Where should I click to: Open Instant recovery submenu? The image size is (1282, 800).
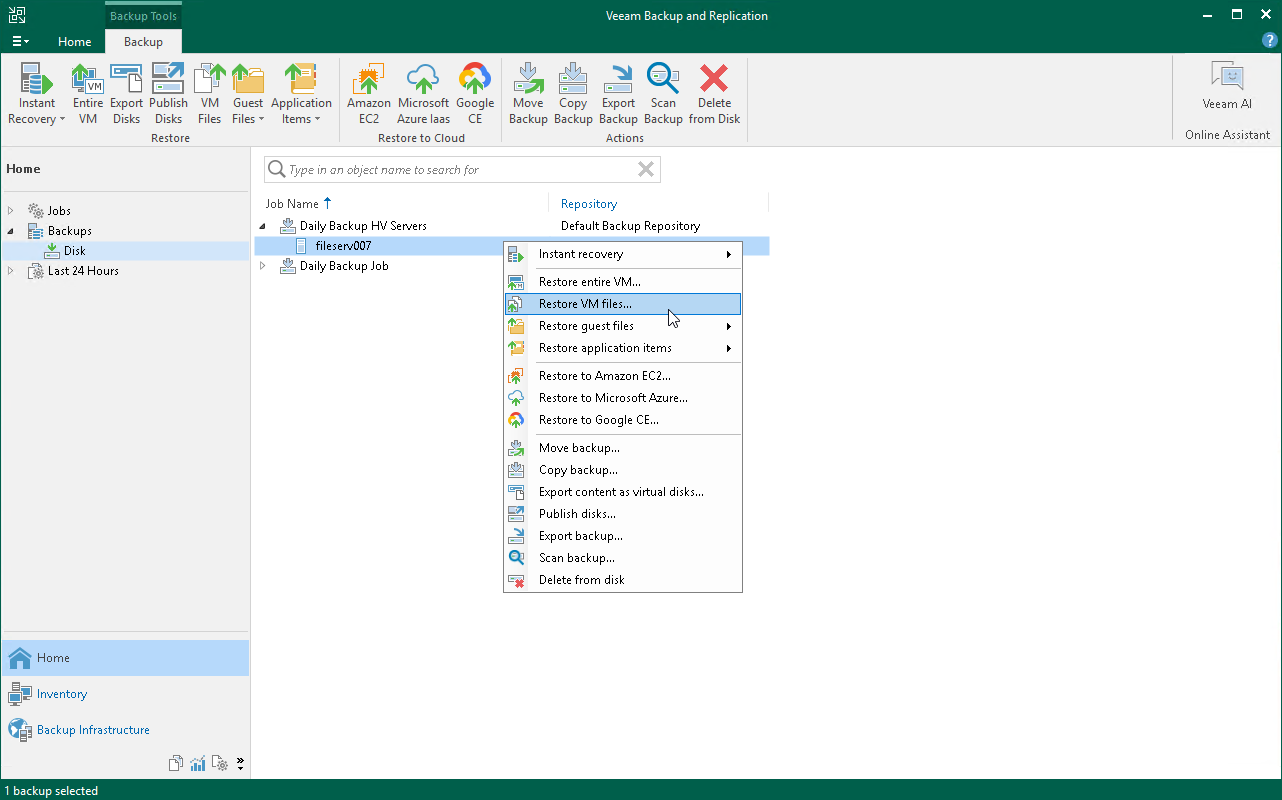pyautogui.click(x=623, y=254)
